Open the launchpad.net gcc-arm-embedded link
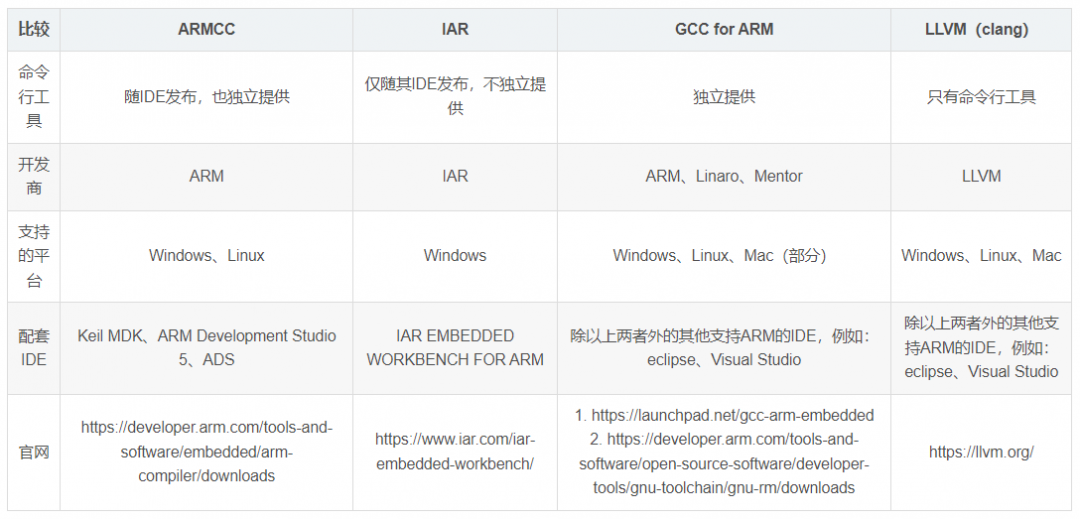Viewport: 1080px width, 519px height. pyautogui.click(x=733, y=415)
